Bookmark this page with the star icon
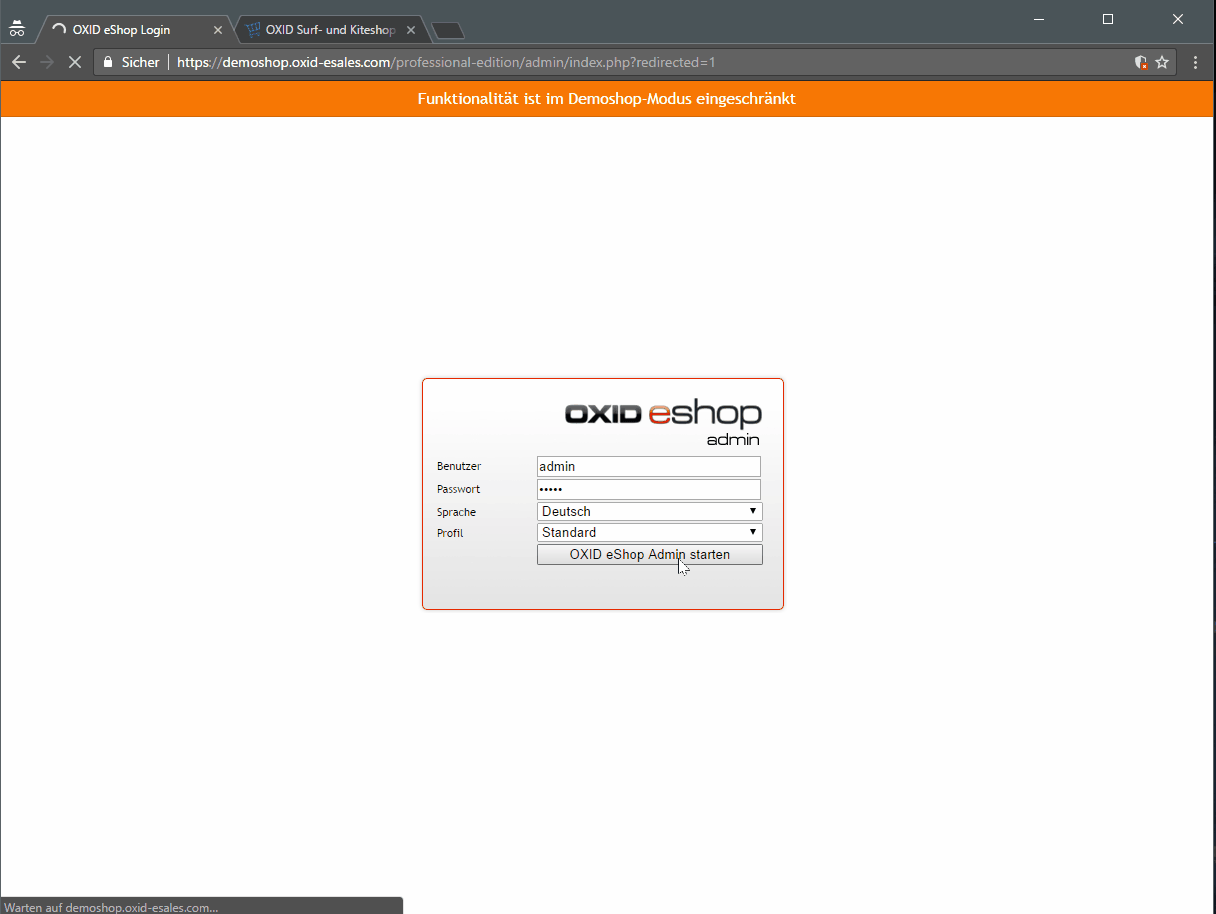The height and width of the screenshot is (914, 1216). coord(1162,62)
